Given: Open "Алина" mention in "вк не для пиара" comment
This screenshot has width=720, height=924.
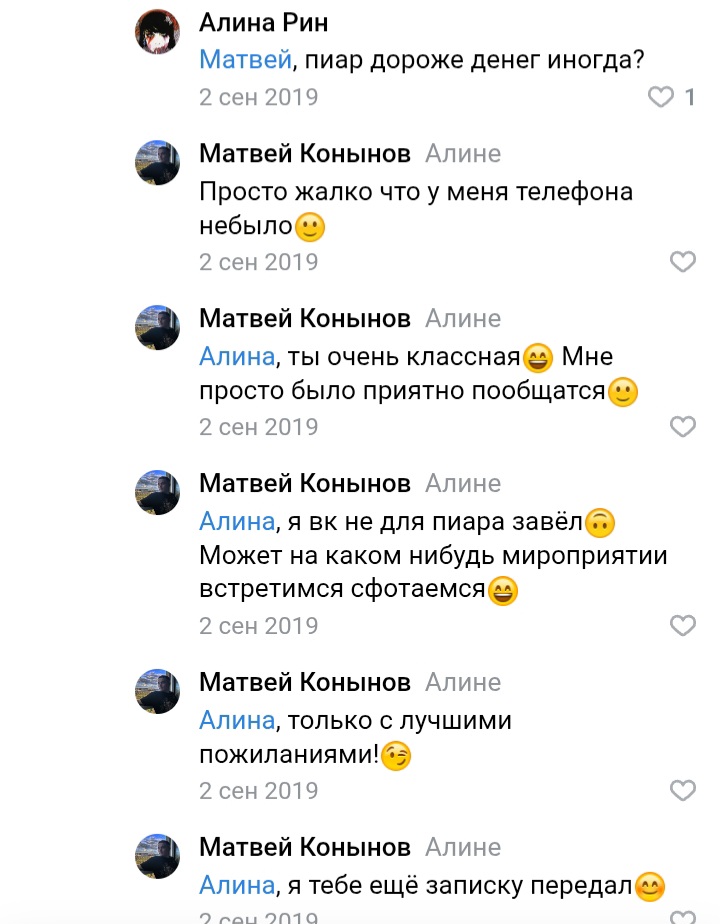Looking at the screenshot, I should 237,521.
